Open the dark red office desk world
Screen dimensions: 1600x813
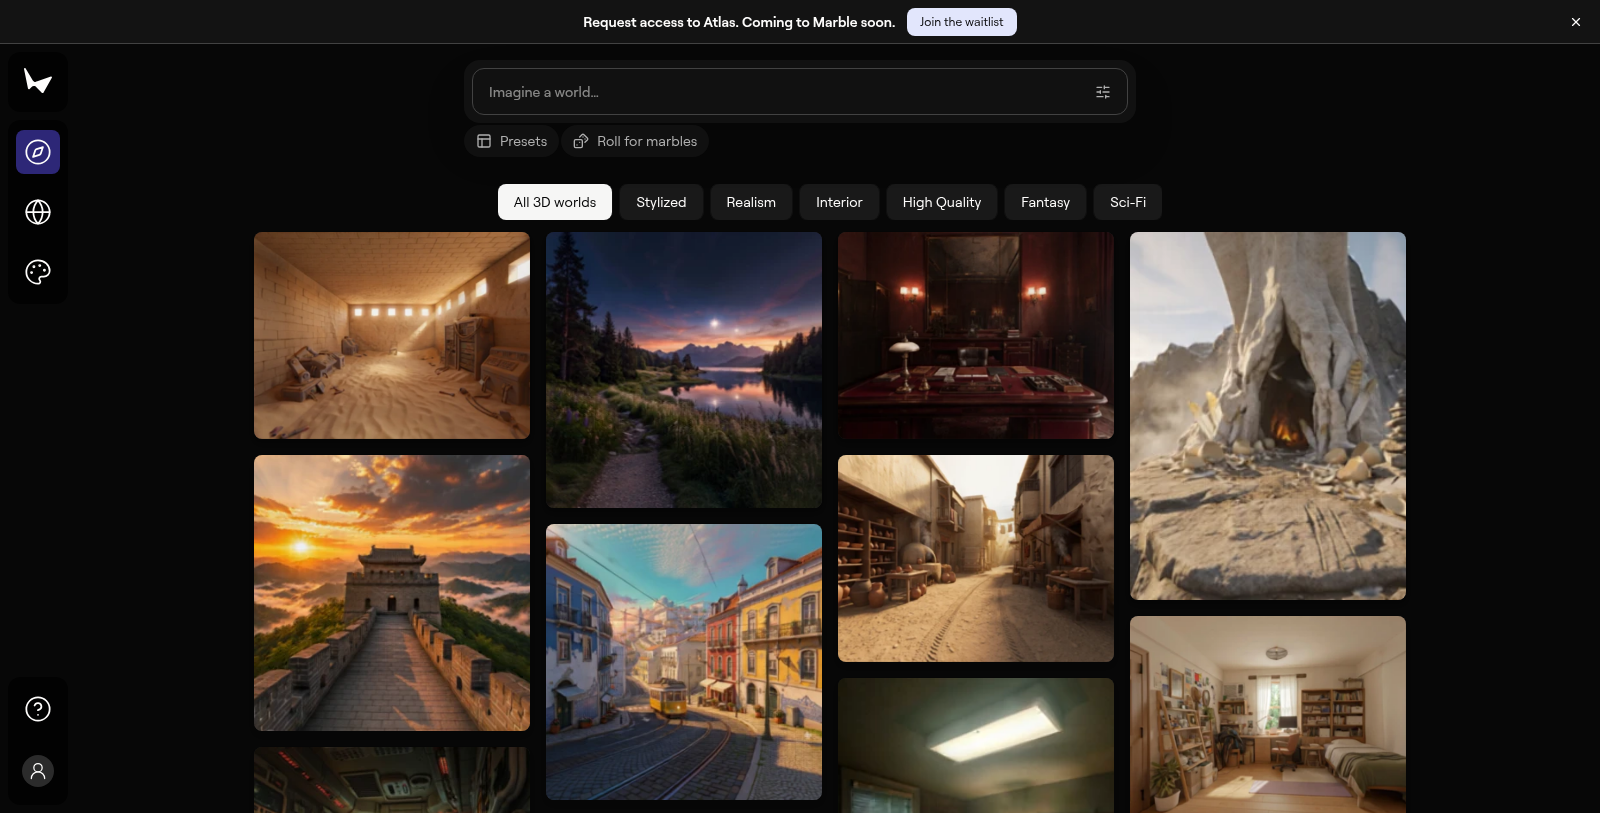(x=976, y=335)
